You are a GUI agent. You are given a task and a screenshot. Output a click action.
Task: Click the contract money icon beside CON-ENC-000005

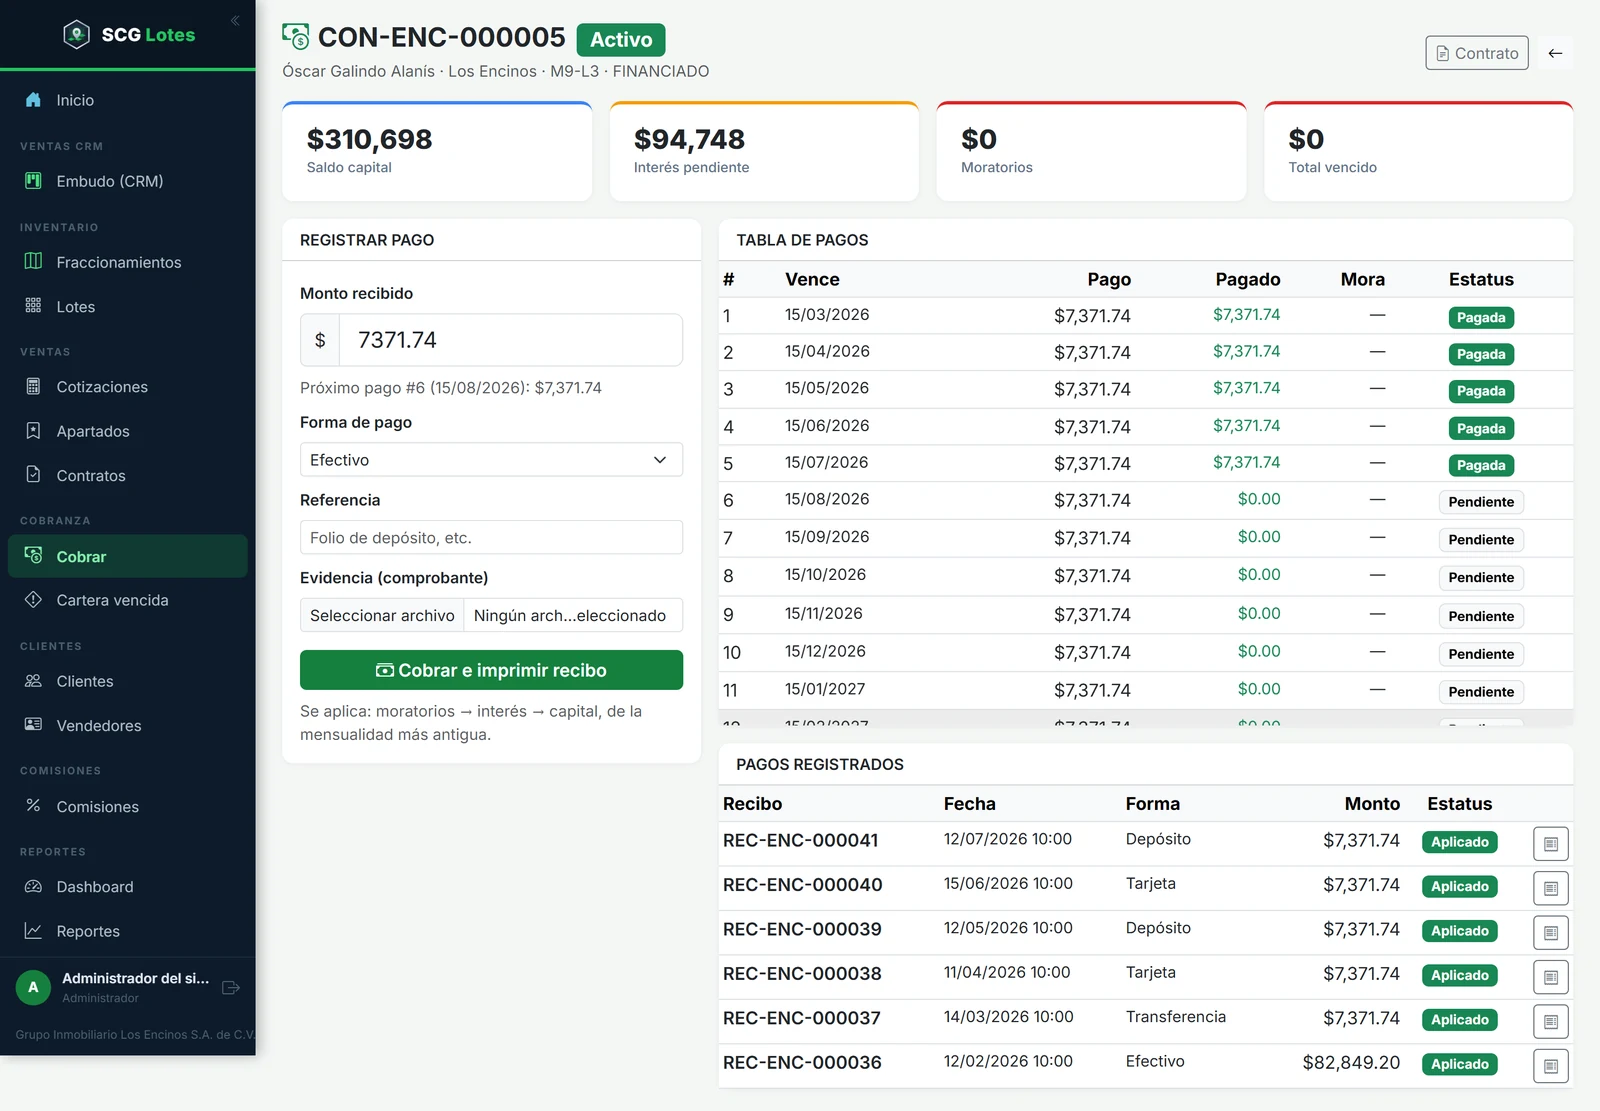(296, 37)
